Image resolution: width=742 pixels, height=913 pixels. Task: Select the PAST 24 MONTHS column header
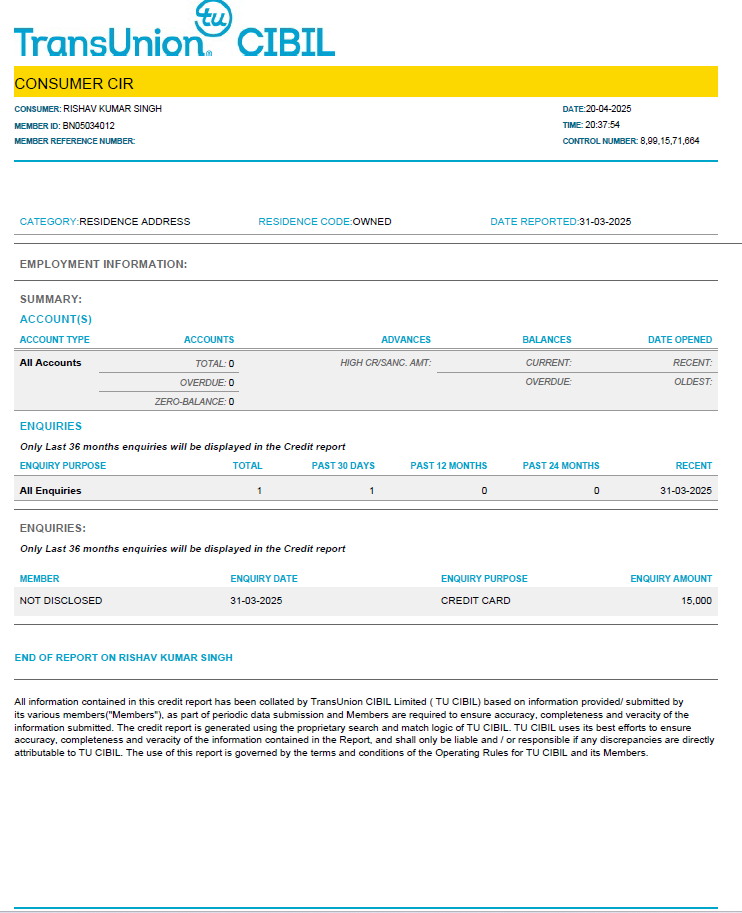[x=561, y=466]
